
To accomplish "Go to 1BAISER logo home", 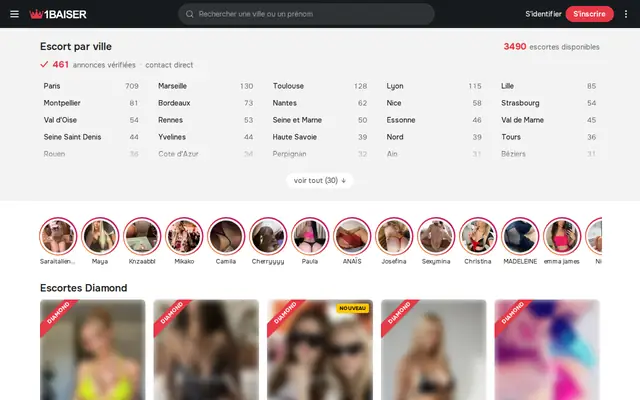I will pos(58,14).
